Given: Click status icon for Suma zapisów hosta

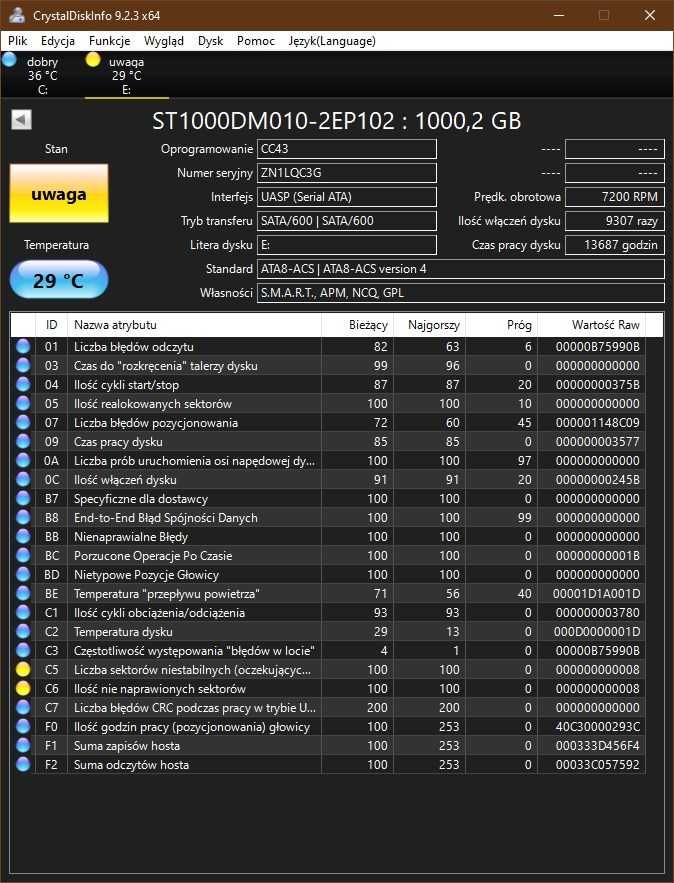Looking at the screenshot, I should point(23,746).
